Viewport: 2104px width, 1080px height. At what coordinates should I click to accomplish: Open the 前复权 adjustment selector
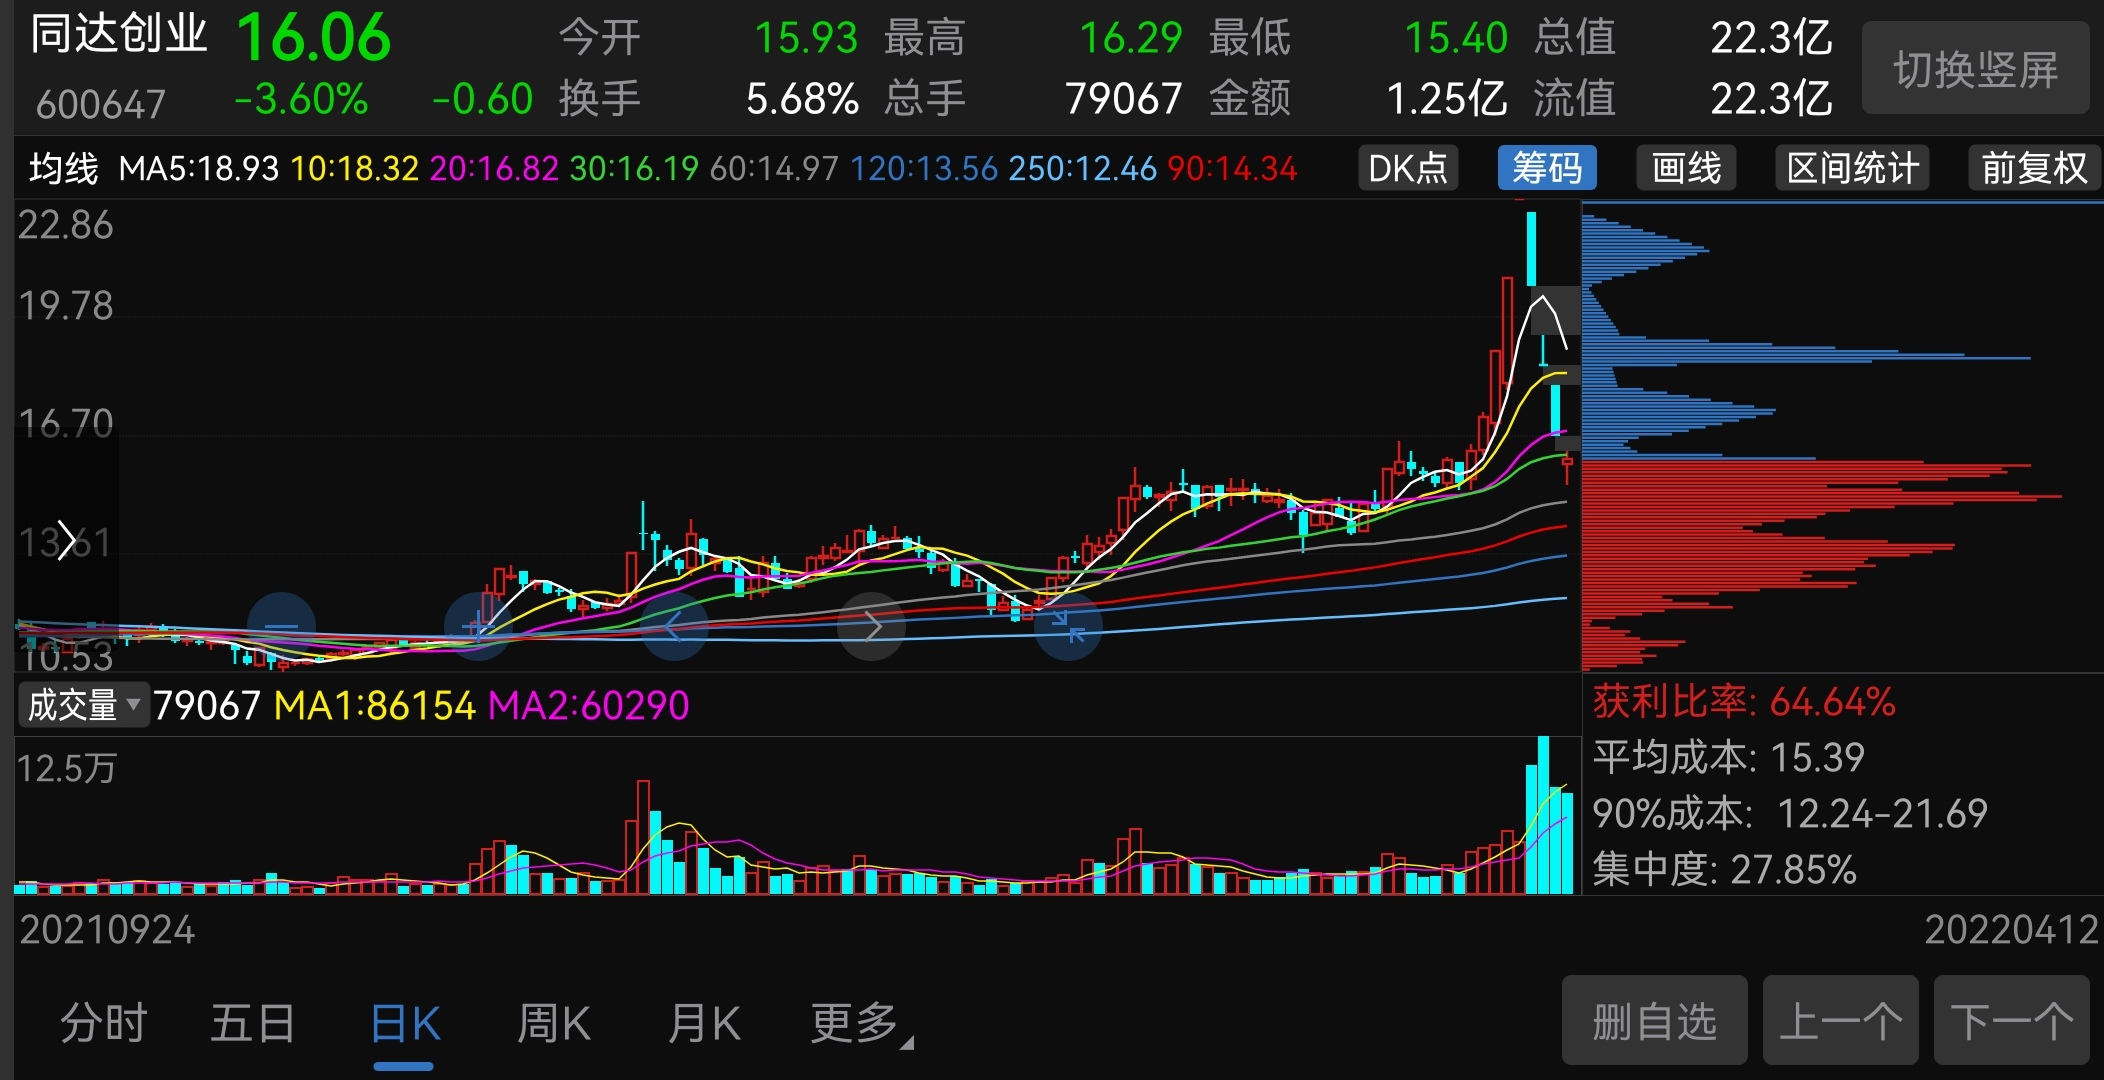click(x=2034, y=168)
